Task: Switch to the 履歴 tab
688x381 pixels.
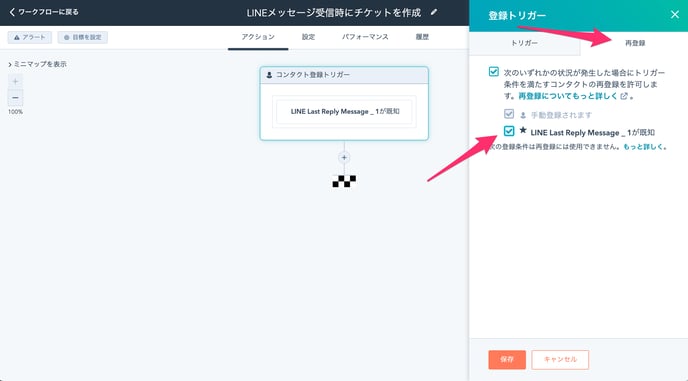Action: 422,37
